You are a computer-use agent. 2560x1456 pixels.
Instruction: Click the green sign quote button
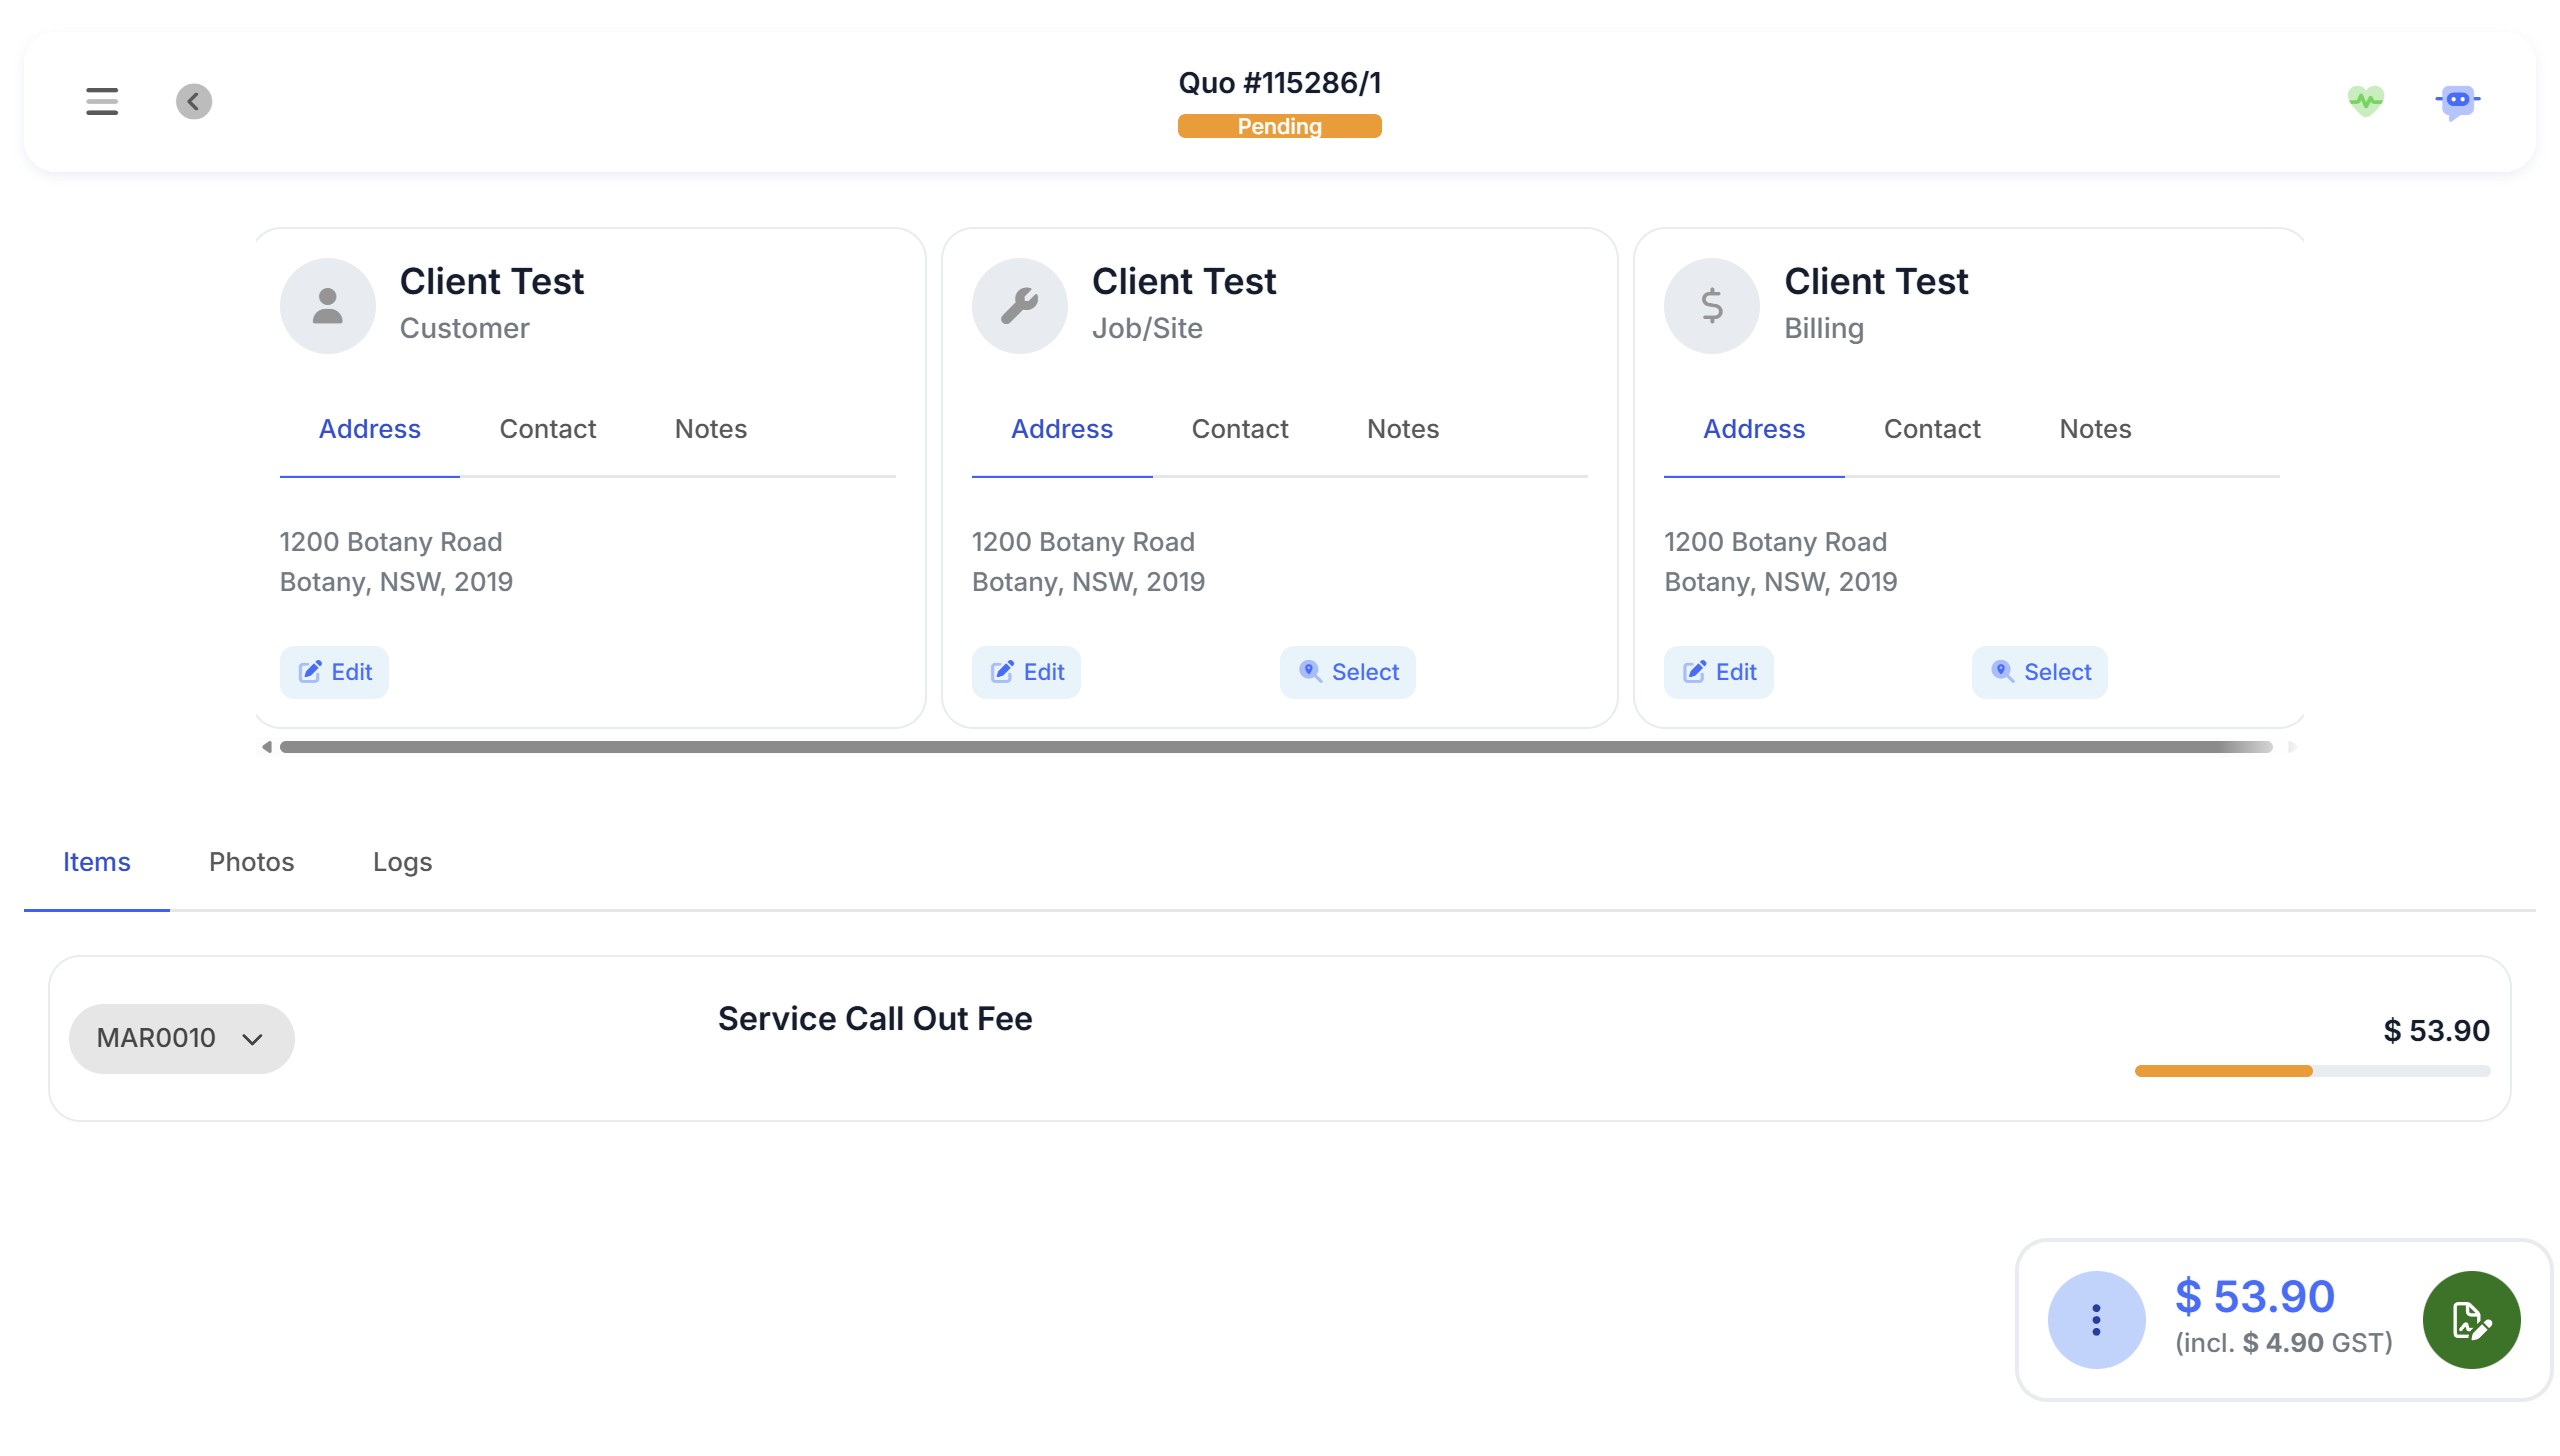[x=2471, y=1320]
